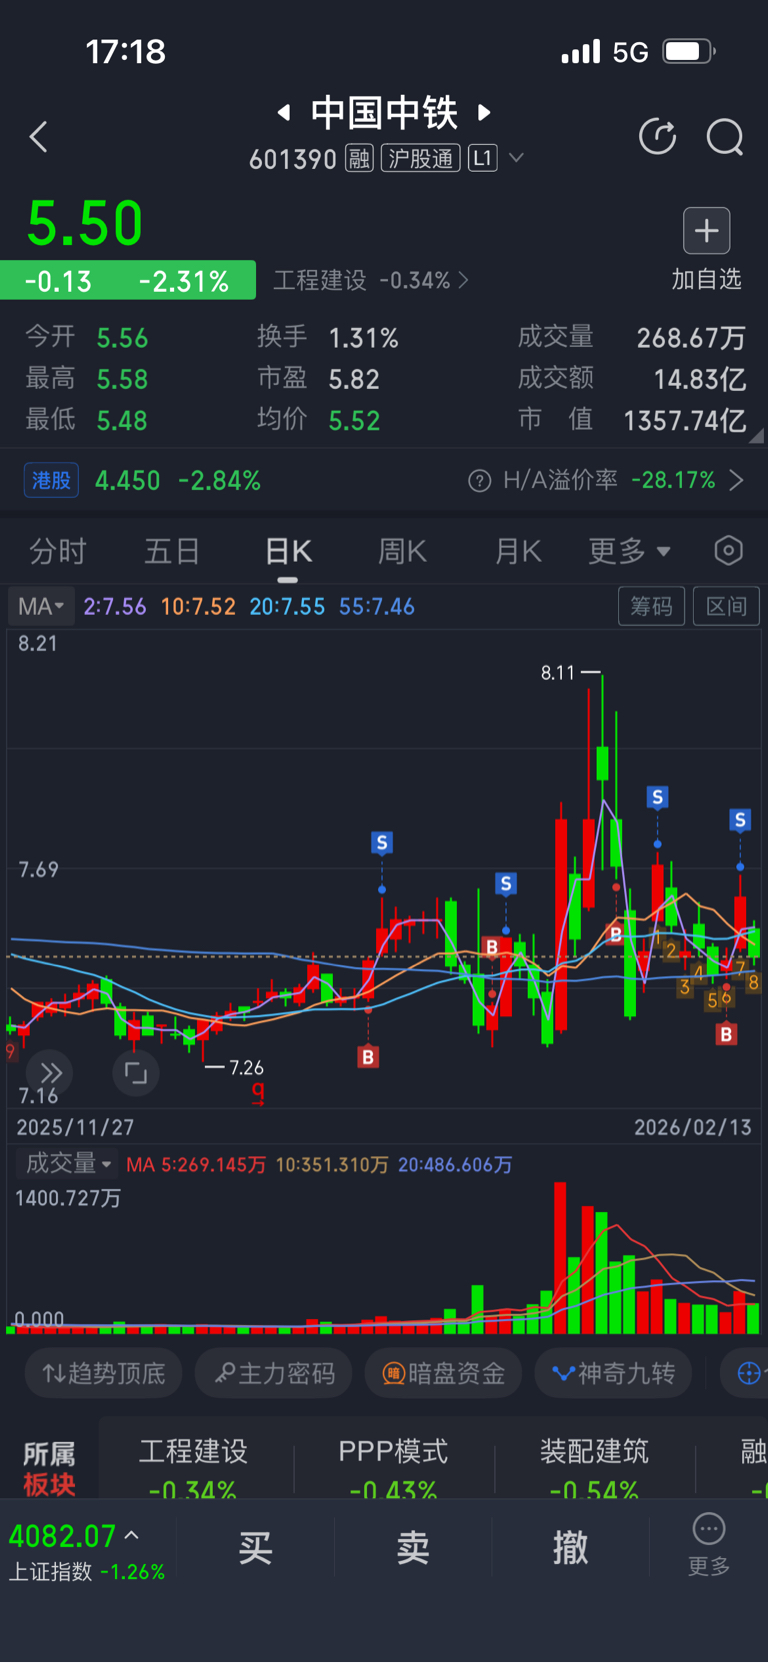Viewport: 768px width, 1663px height.
Task: Tap the 沪股通 tag
Action: [420, 158]
